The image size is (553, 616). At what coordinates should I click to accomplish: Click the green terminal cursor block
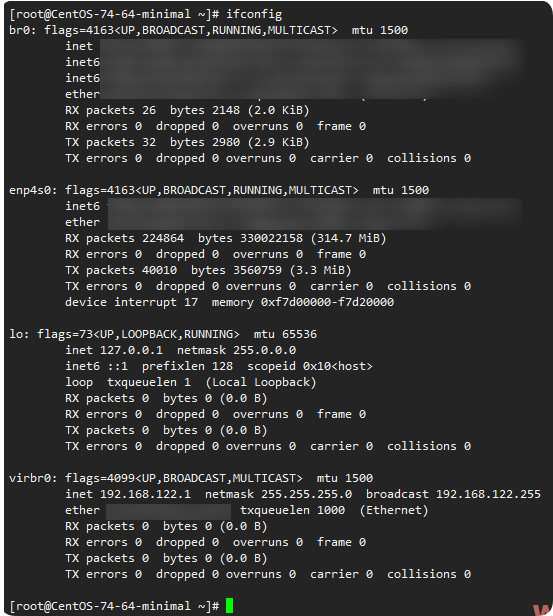coord(229,605)
